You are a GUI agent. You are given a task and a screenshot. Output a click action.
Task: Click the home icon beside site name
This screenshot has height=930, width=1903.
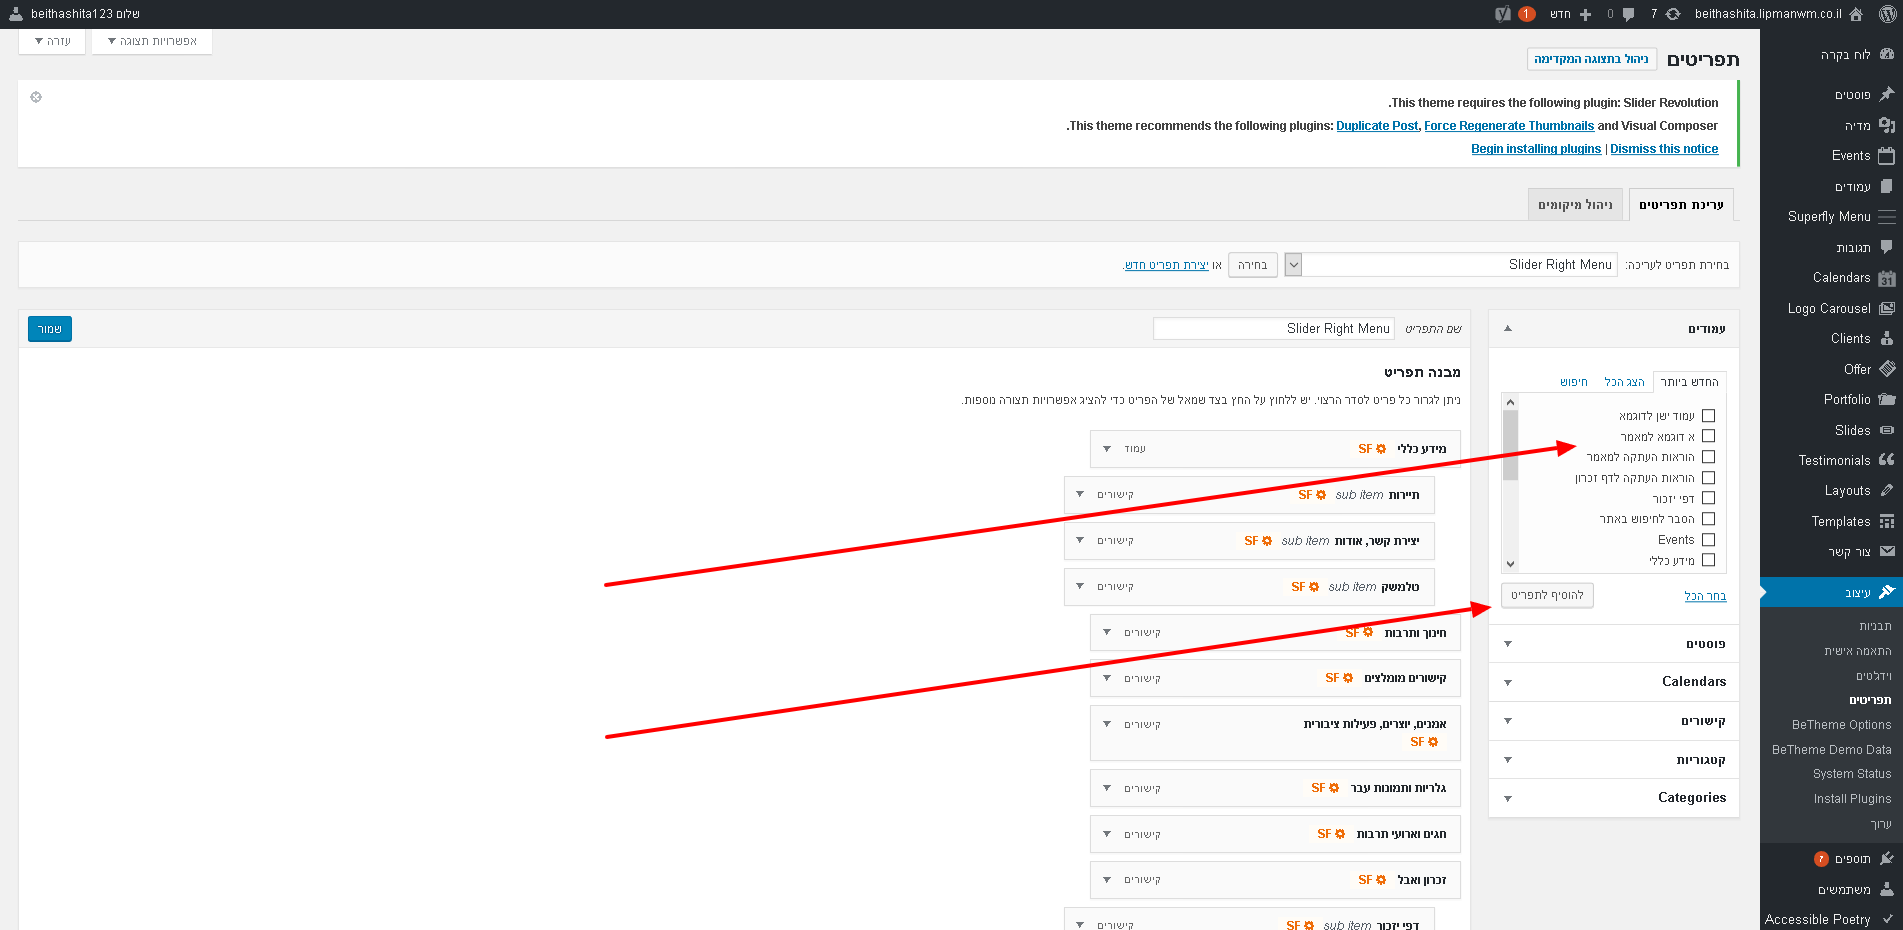(1856, 14)
